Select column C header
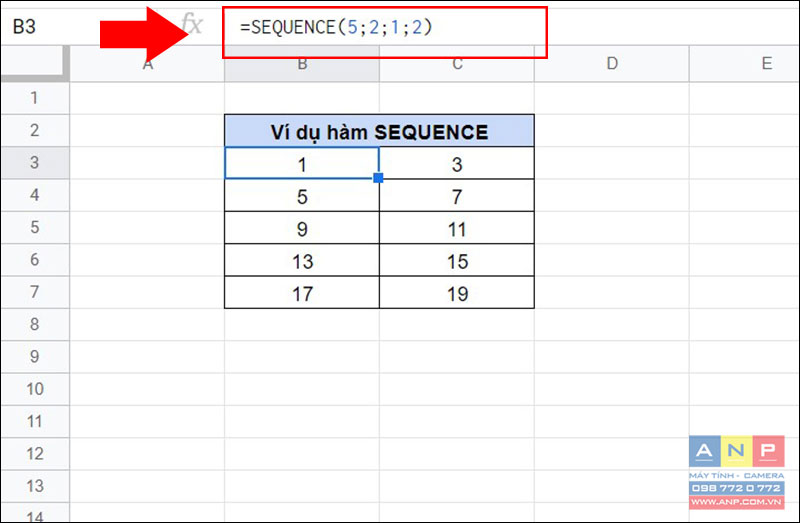The width and height of the screenshot is (800, 523). [457, 63]
